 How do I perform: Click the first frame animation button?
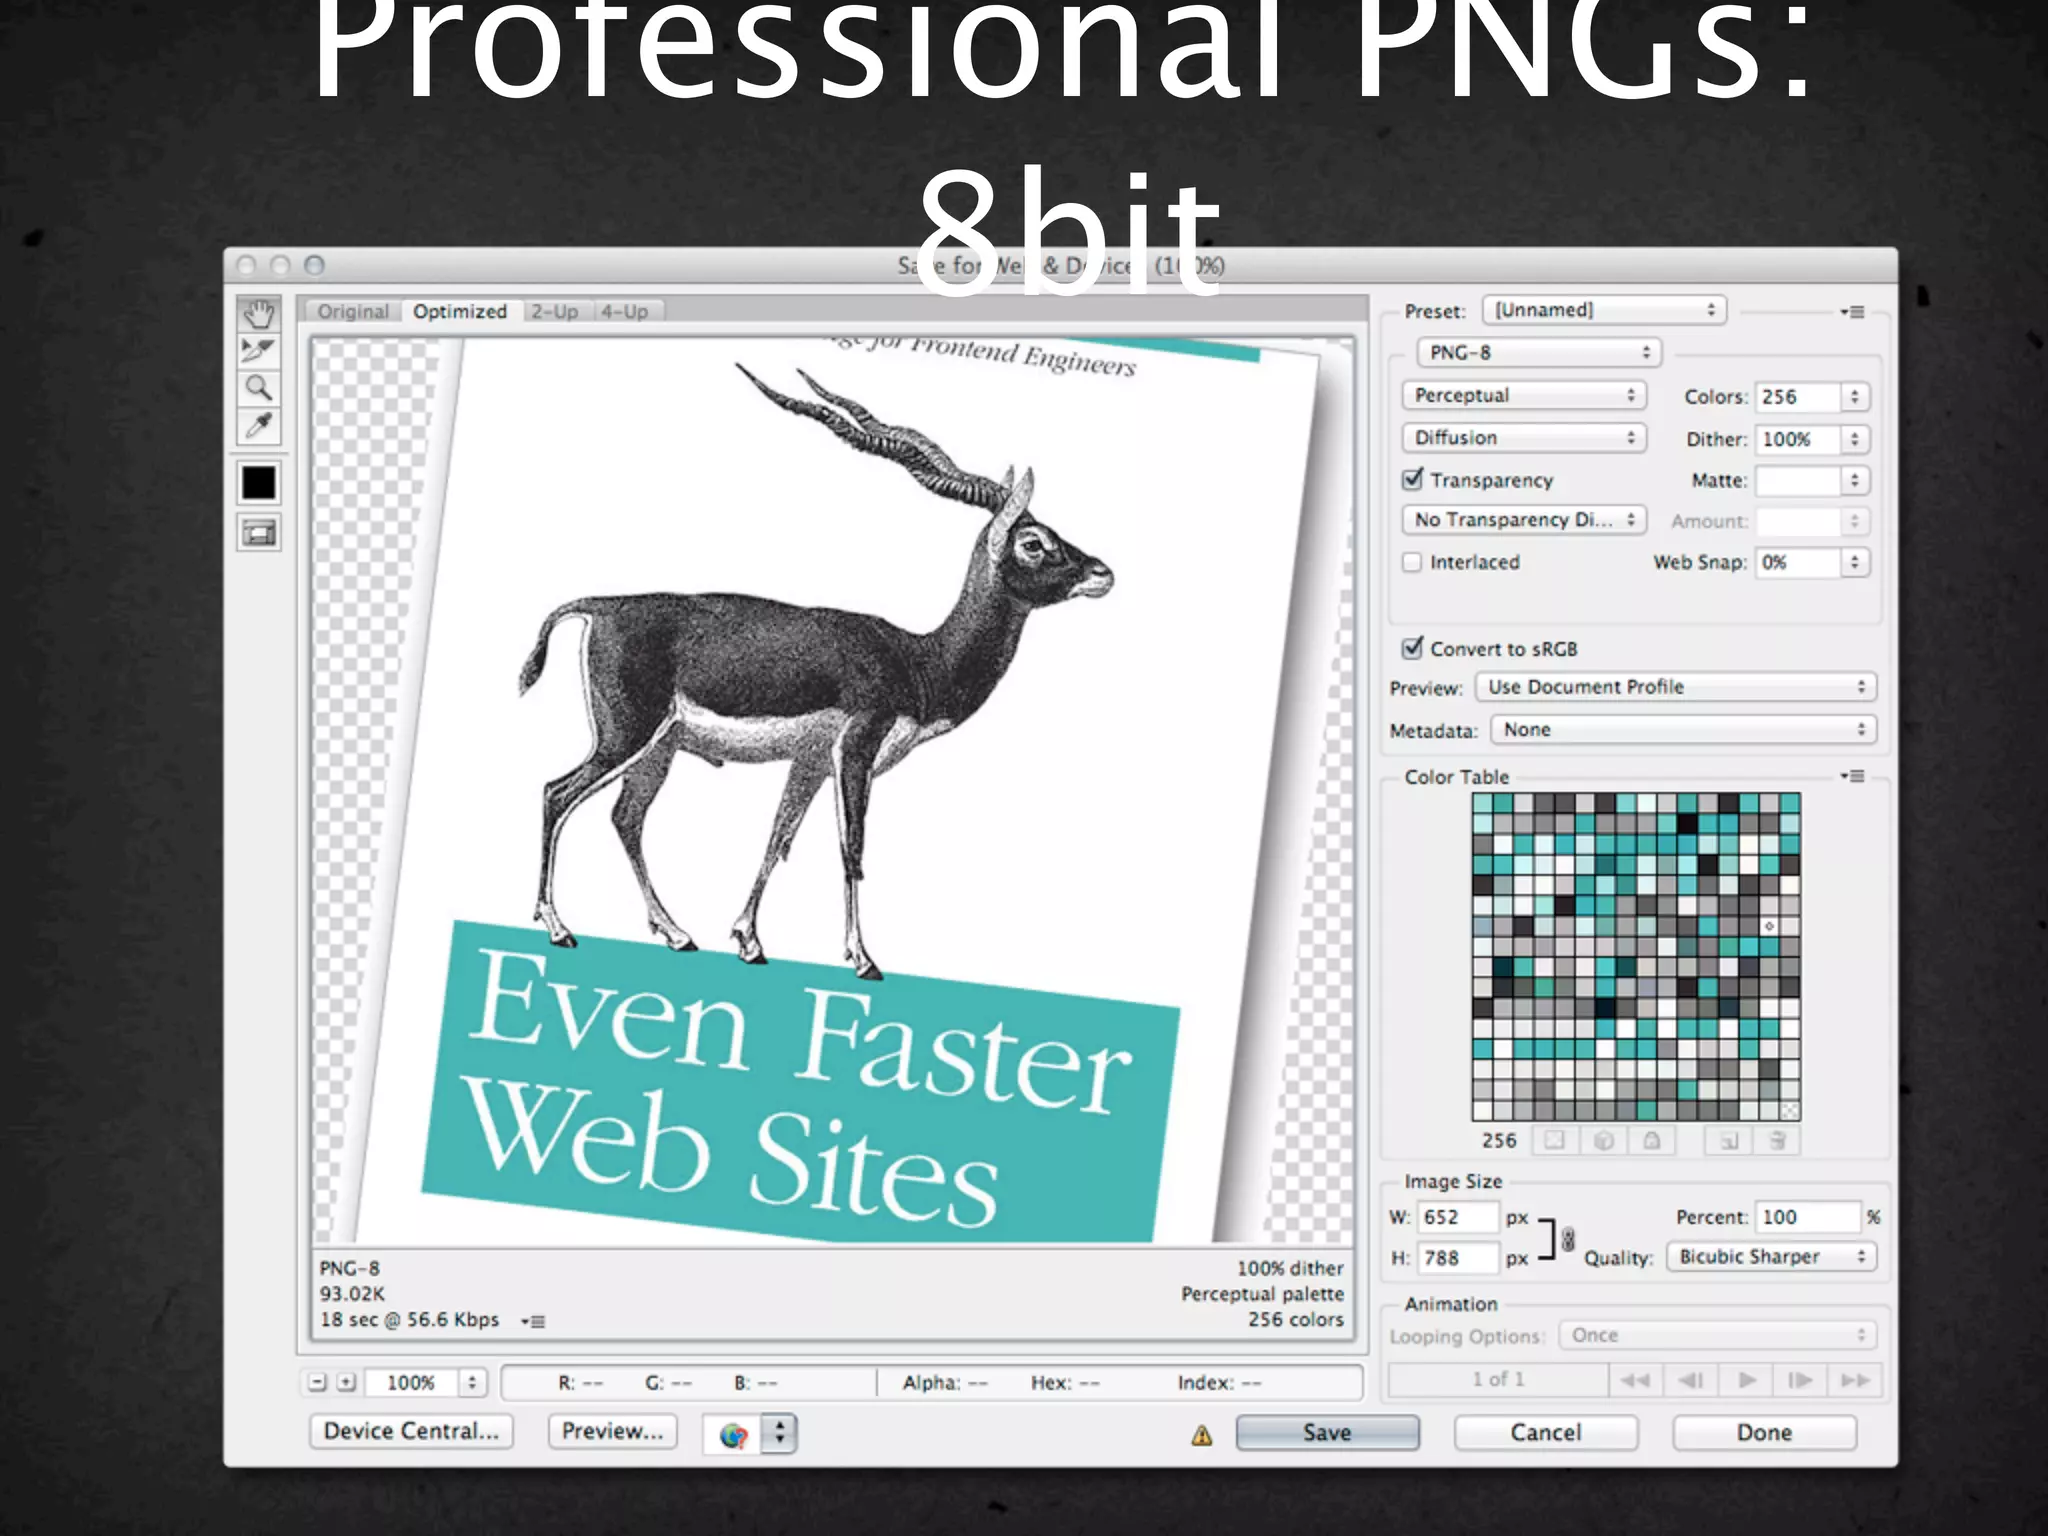[x=1635, y=1380]
